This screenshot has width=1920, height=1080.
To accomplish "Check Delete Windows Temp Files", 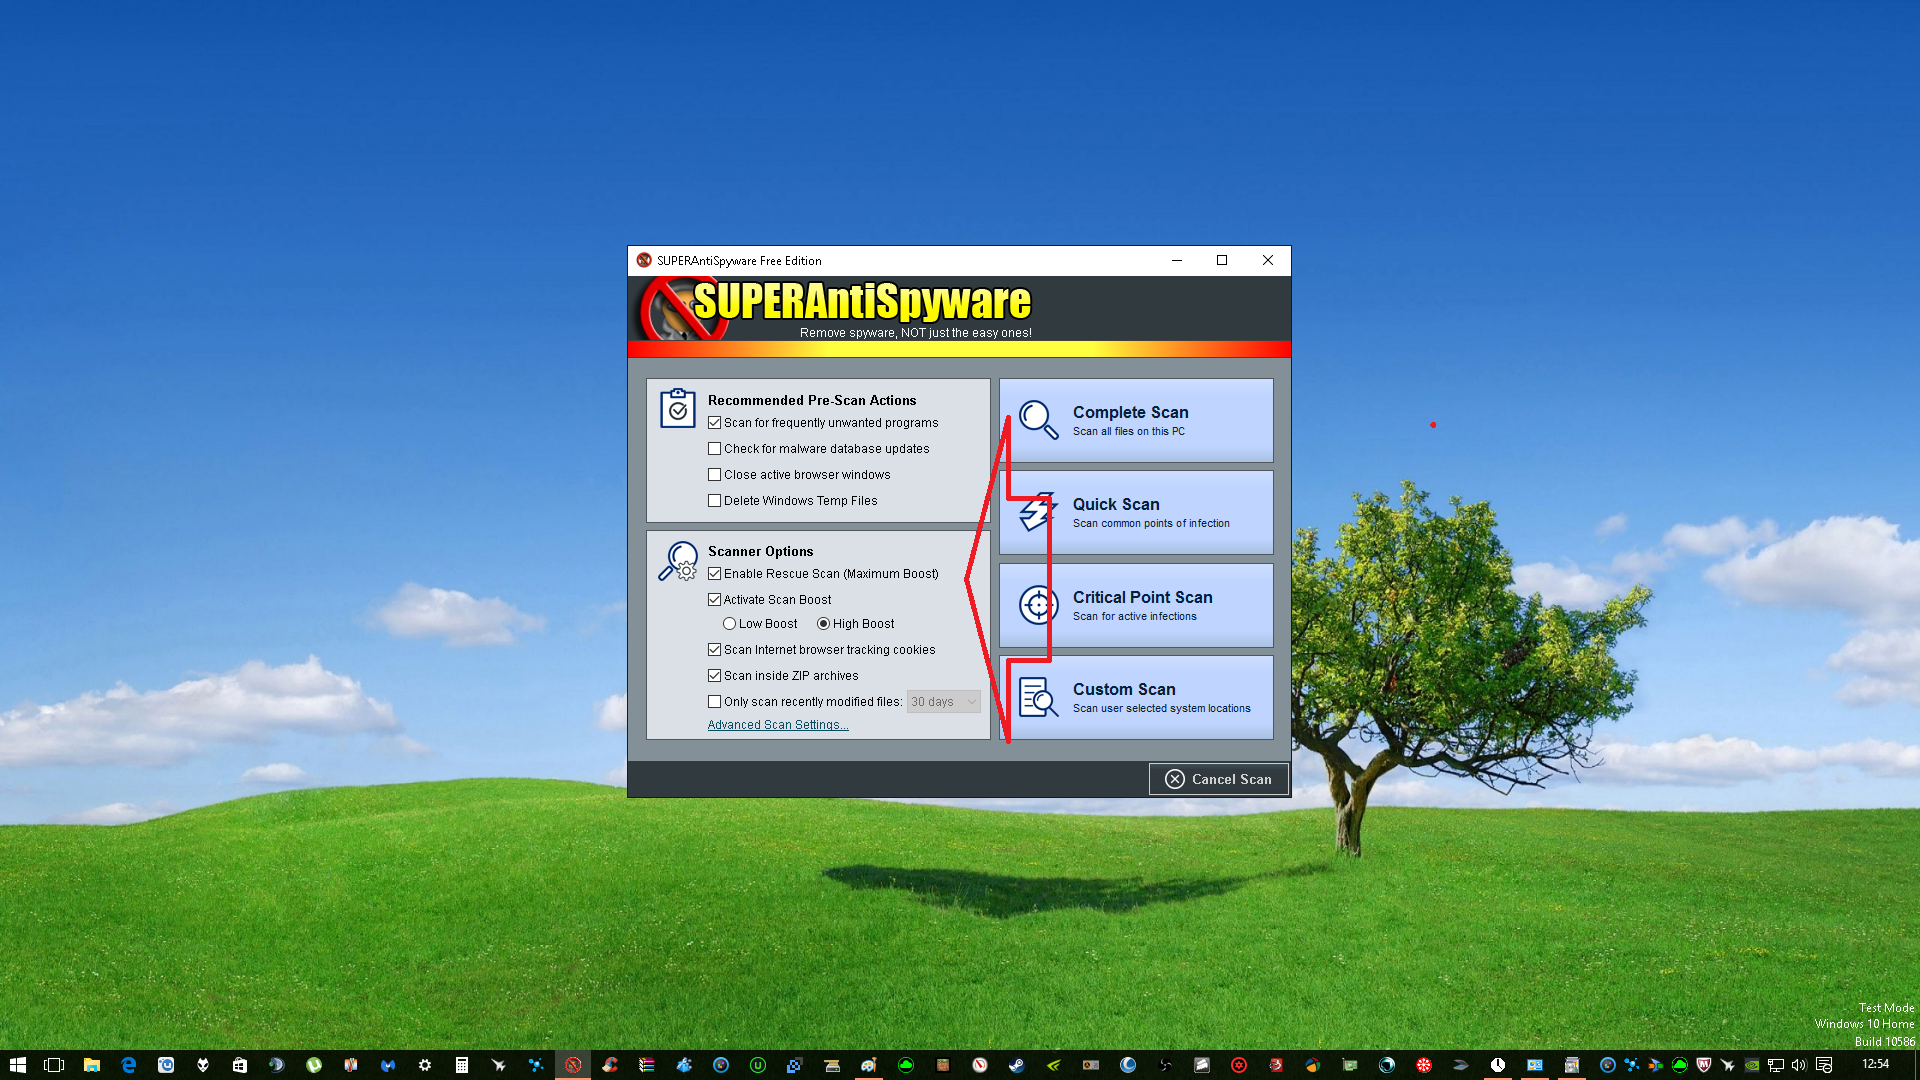I will 714,501.
